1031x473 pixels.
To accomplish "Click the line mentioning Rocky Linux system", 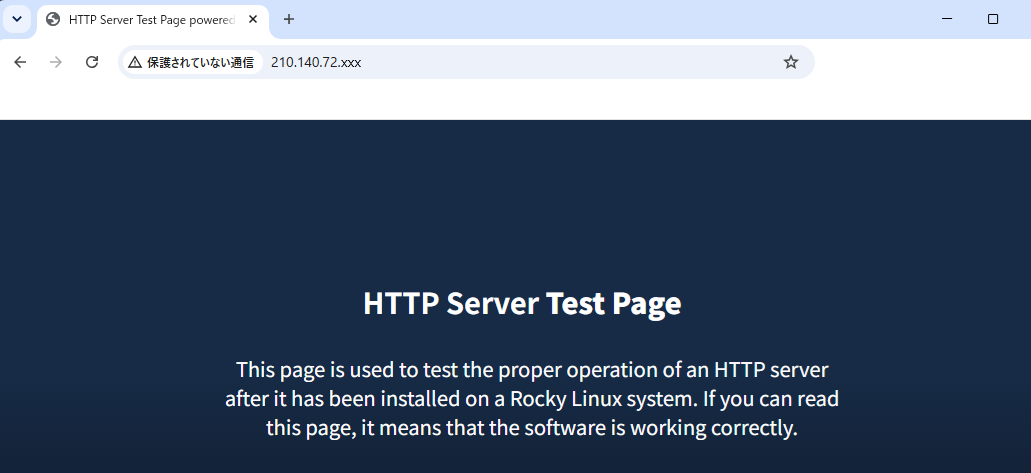I will coord(532,399).
